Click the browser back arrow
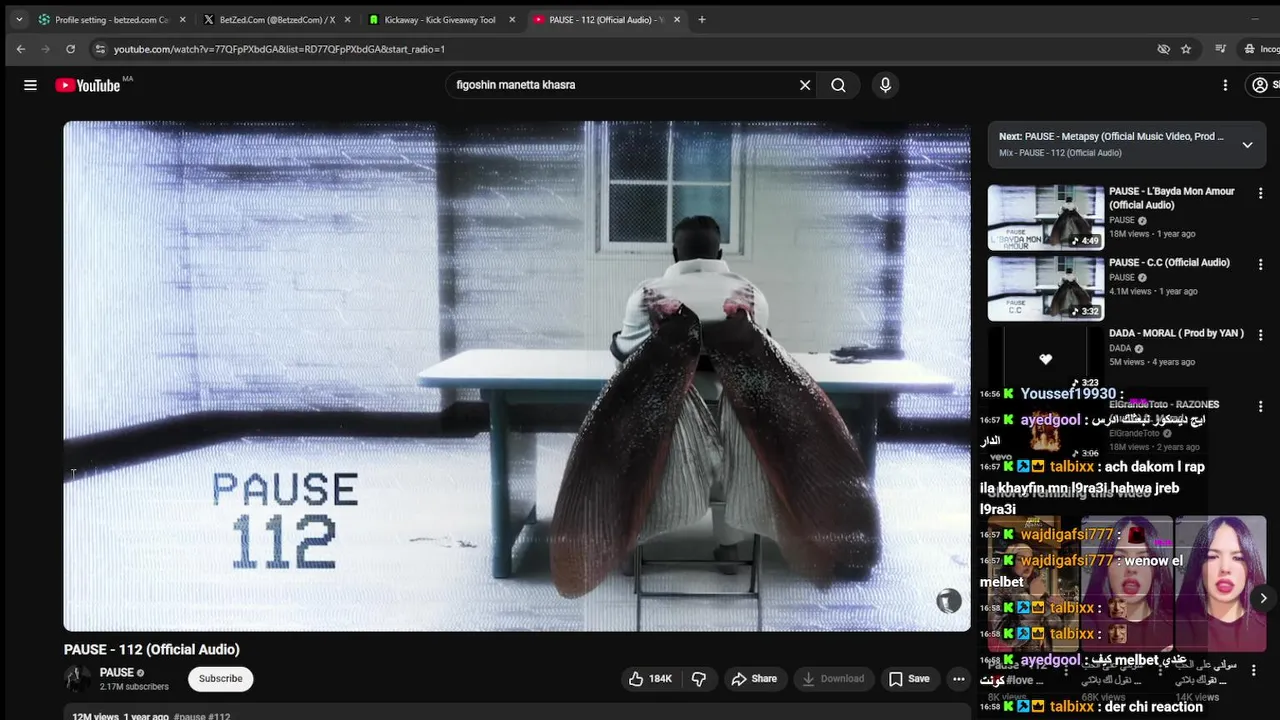This screenshot has height=720, width=1280. click(21, 49)
